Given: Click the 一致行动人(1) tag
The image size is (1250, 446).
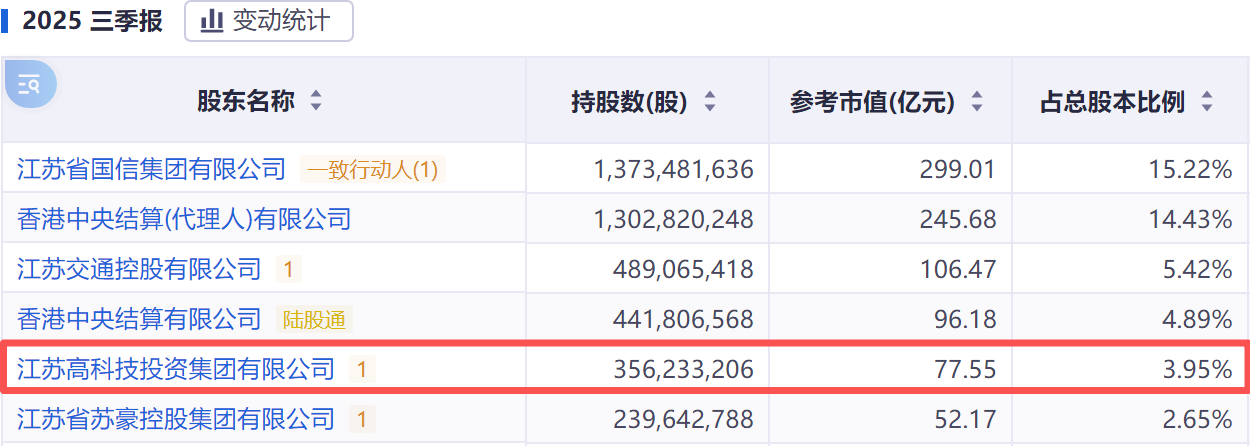Looking at the screenshot, I should [372, 170].
